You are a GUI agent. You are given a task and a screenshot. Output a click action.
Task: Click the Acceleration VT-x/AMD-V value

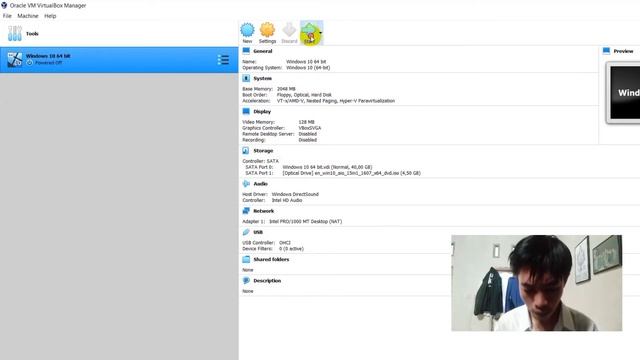[x=336, y=101]
